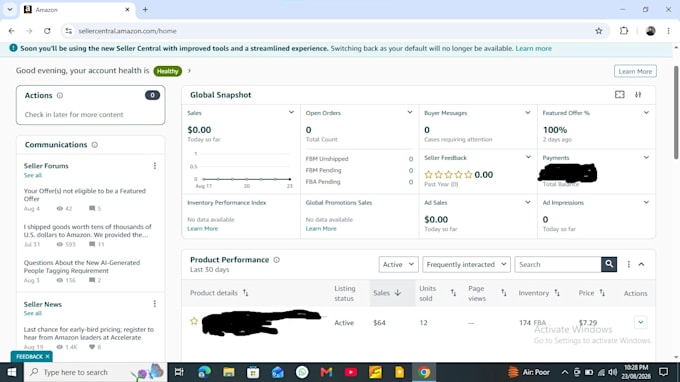Open Seller News three-dot options

(154, 304)
